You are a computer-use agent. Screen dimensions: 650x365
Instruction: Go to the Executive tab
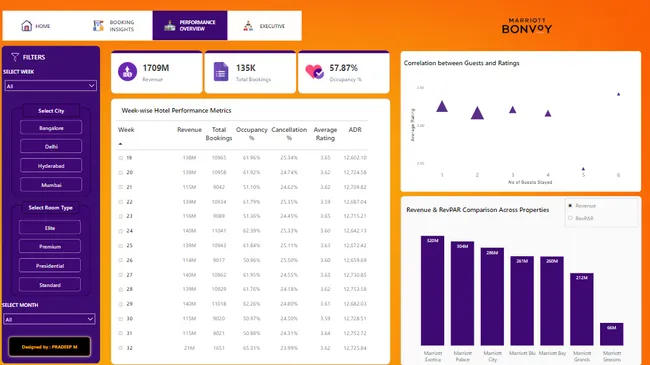click(264, 26)
